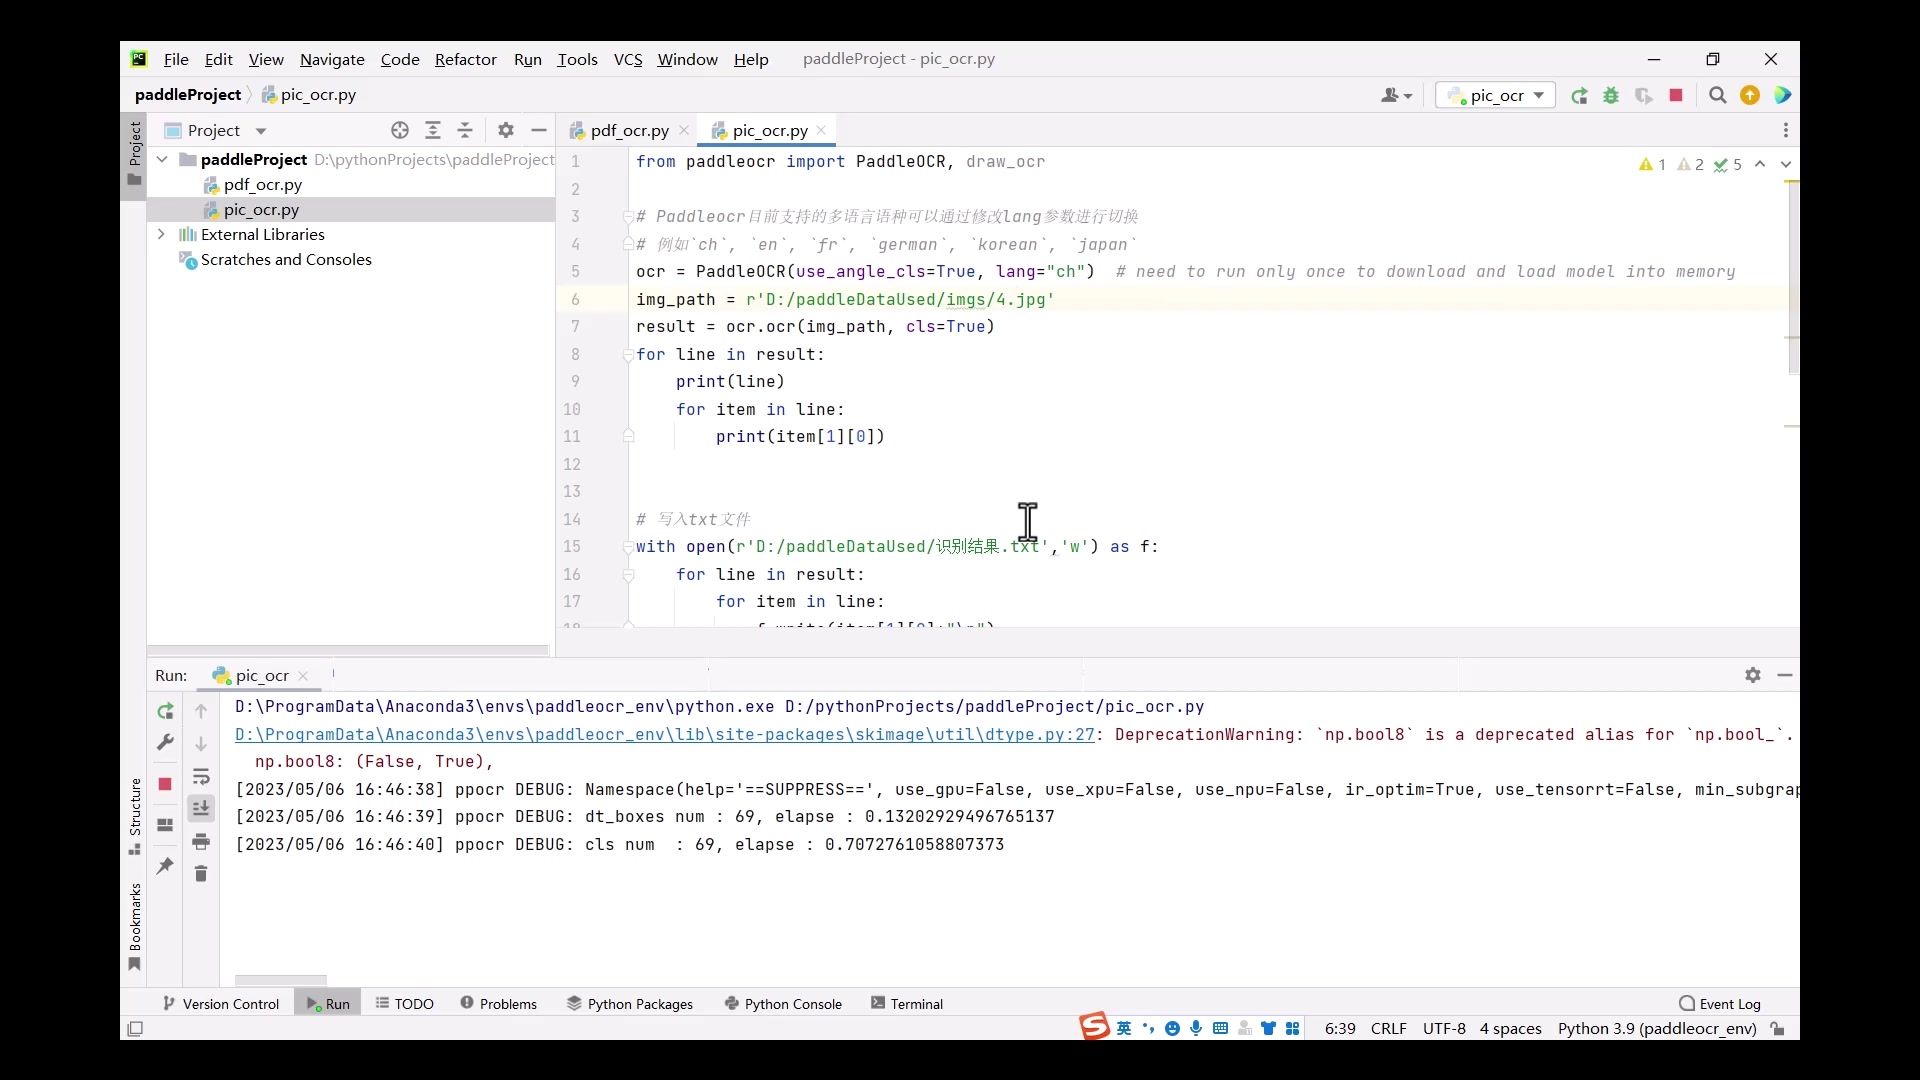
Task: Close the pdf_ocr.py editor tab
Action: [684, 131]
